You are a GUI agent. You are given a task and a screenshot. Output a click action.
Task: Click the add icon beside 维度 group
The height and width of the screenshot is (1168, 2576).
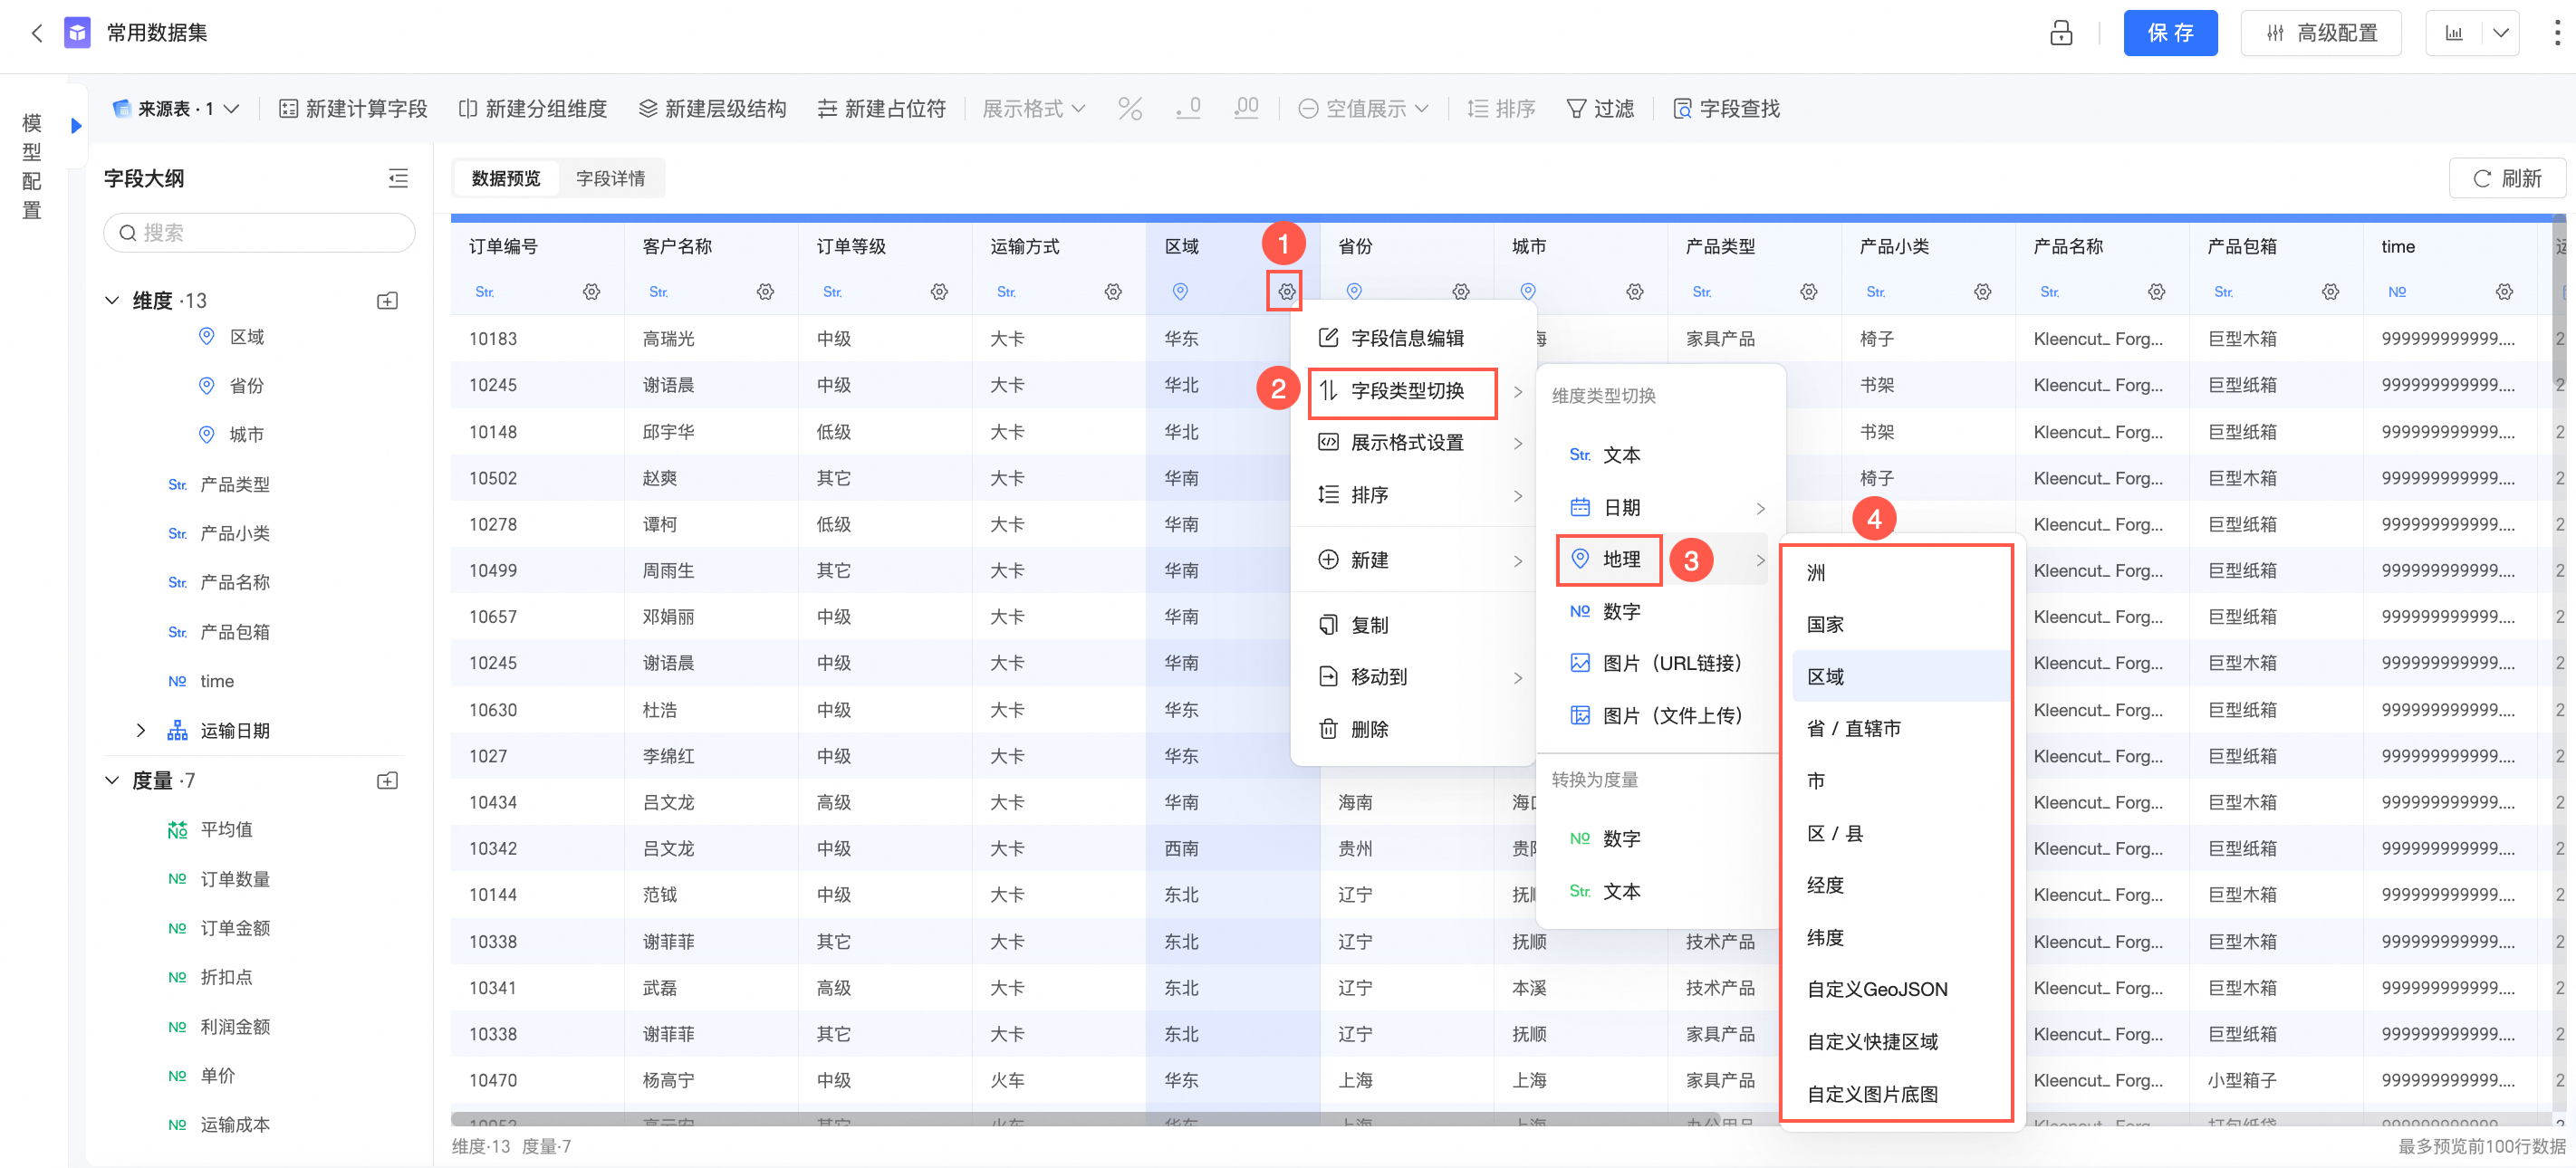[x=388, y=301]
